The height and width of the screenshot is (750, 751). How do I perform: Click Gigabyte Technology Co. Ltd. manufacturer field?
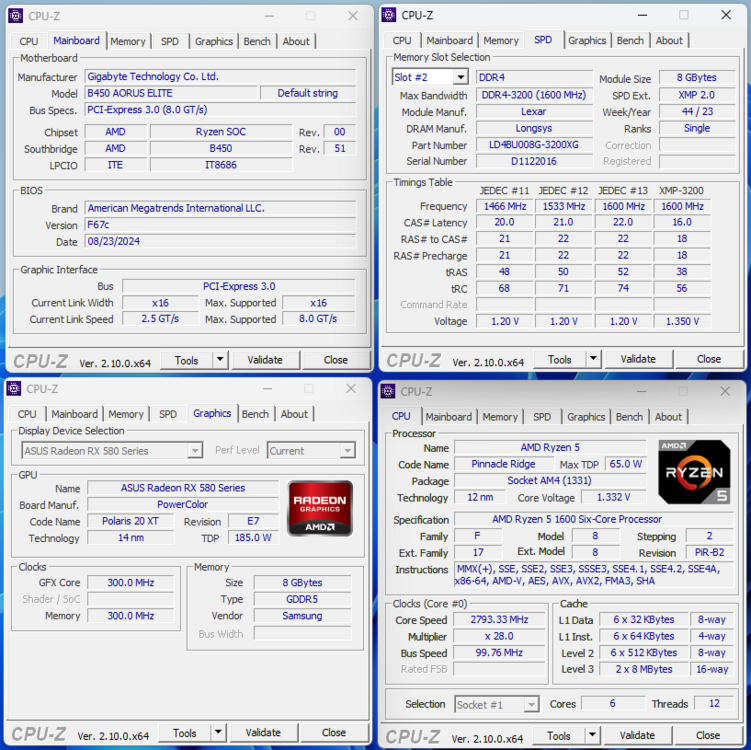[220, 77]
